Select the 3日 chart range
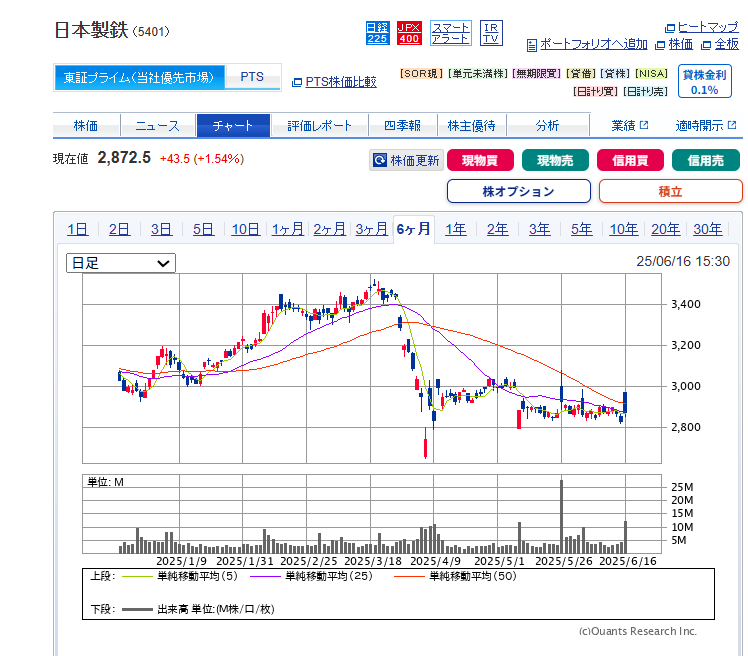 [x=161, y=229]
